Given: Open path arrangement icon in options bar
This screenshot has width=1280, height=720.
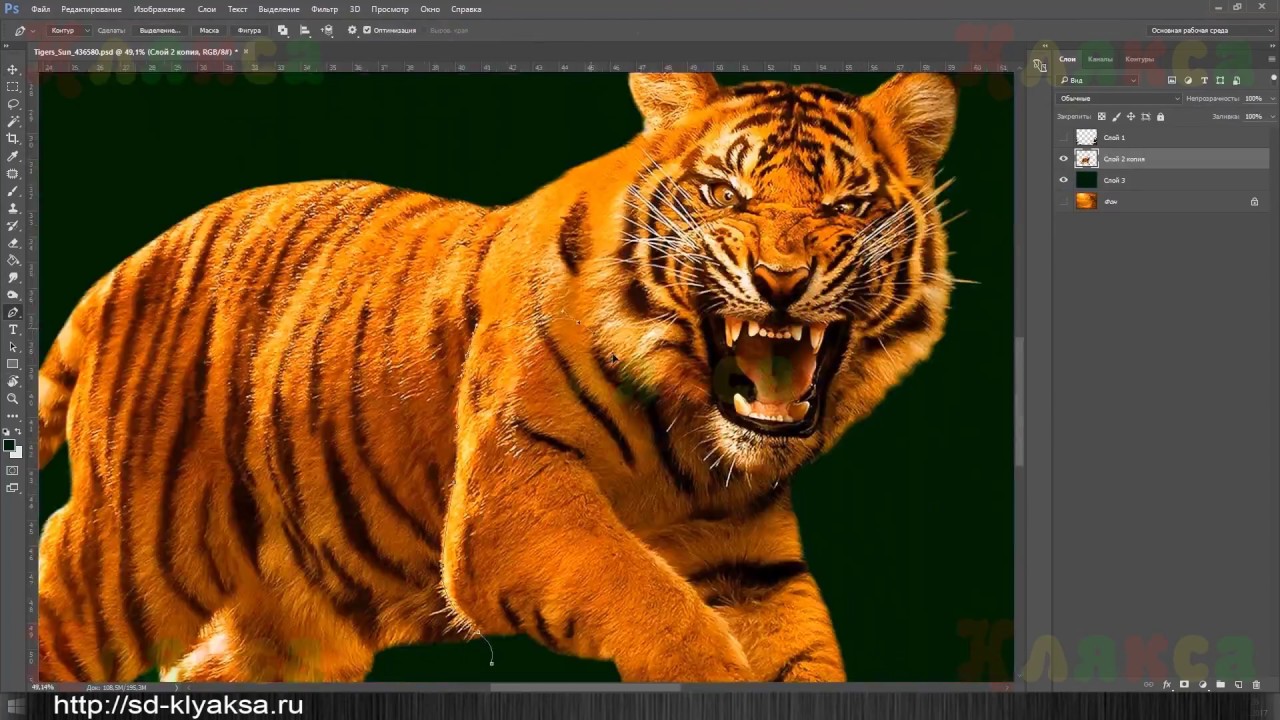Looking at the screenshot, I should pos(327,31).
